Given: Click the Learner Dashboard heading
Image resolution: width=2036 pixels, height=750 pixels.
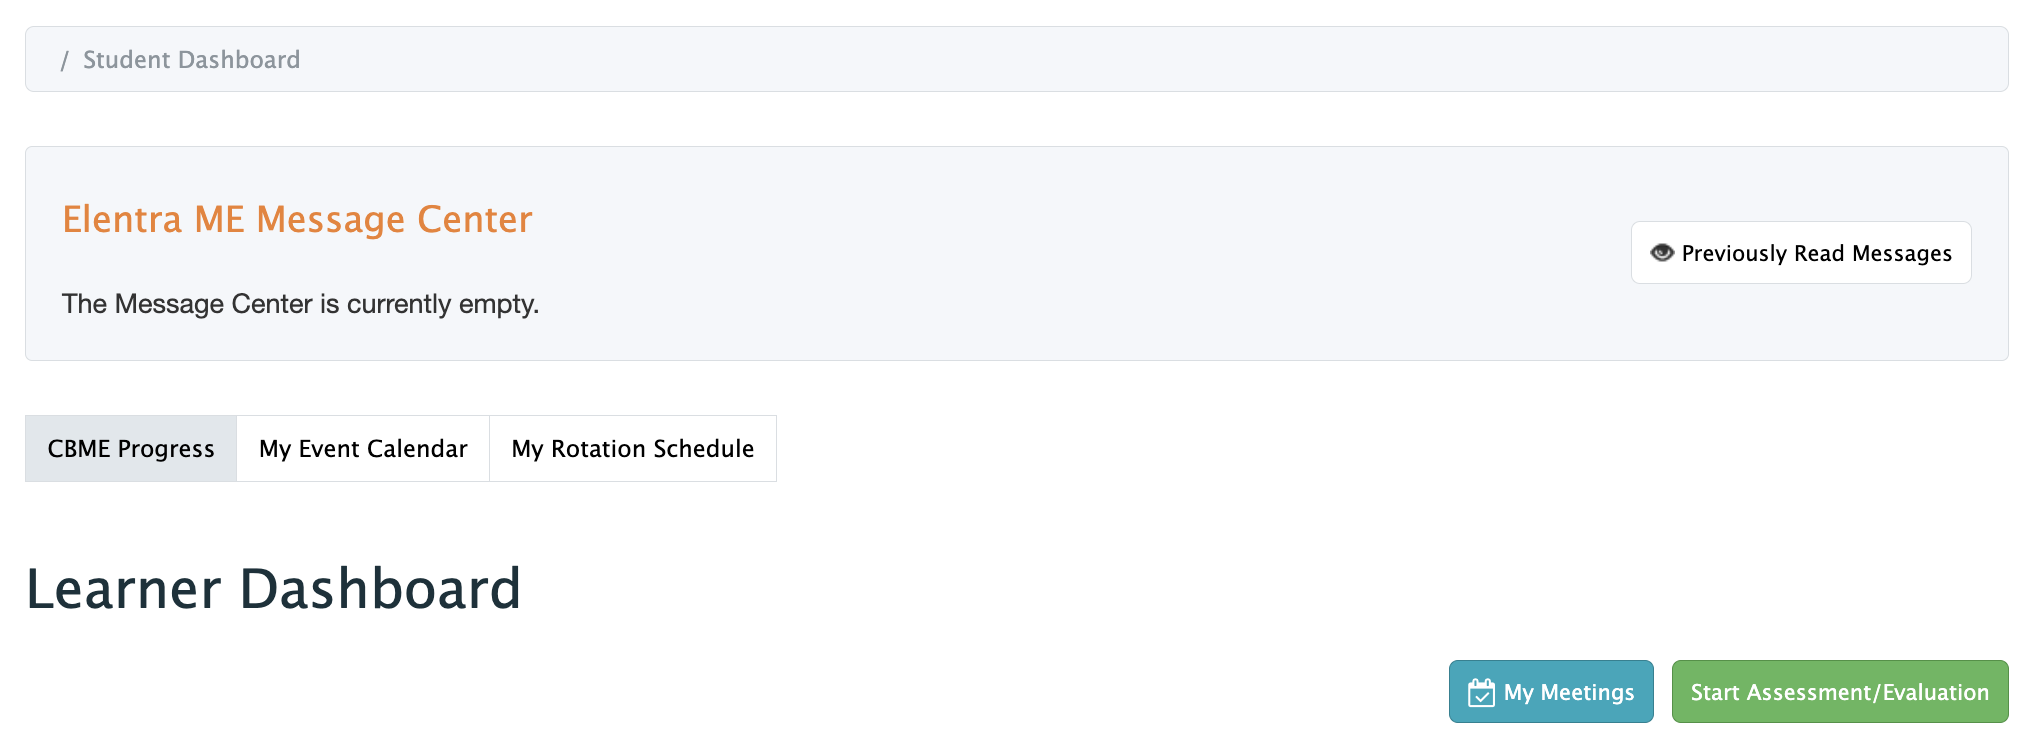Looking at the screenshot, I should (x=273, y=588).
